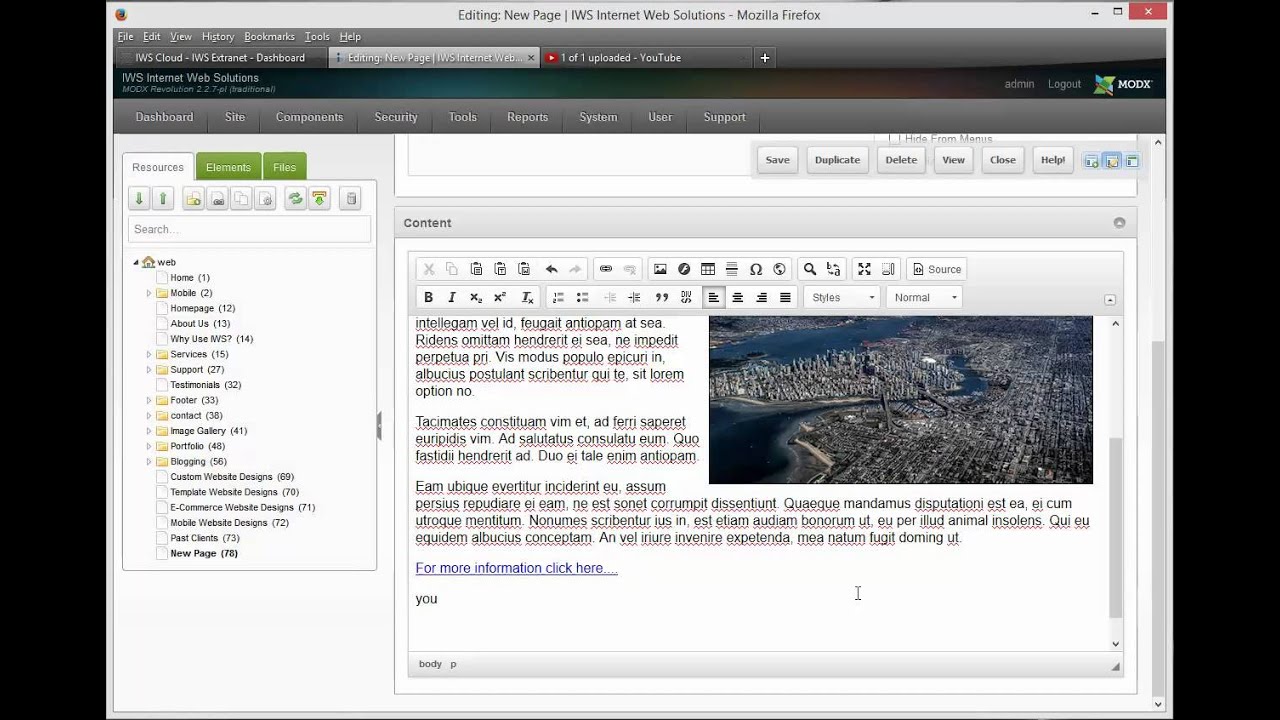Undo the last edit in editor
This screenshot has width=1280, height=720.
551,269
